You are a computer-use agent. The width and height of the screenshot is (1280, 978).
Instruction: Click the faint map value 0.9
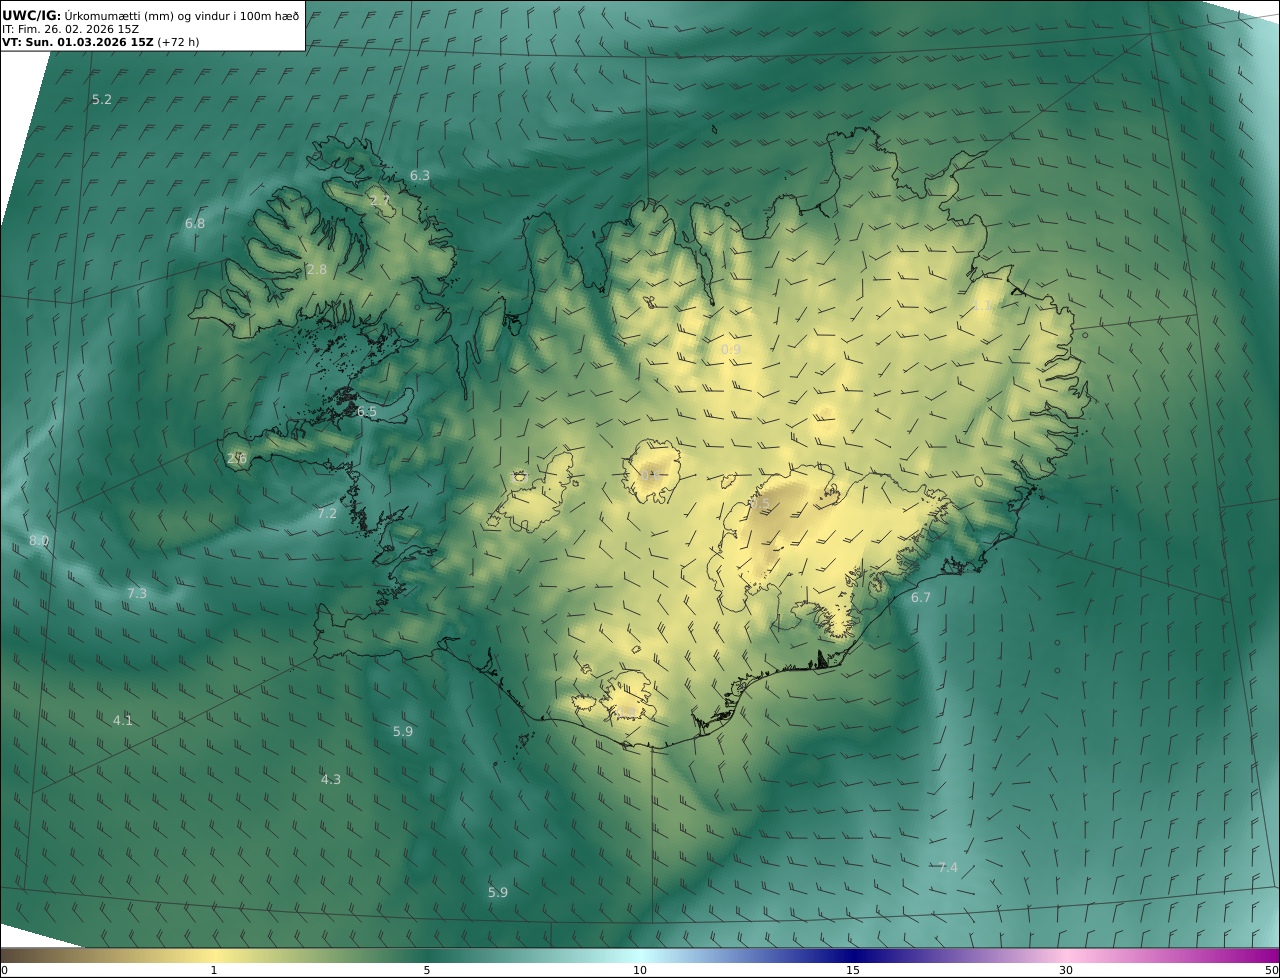731,349
